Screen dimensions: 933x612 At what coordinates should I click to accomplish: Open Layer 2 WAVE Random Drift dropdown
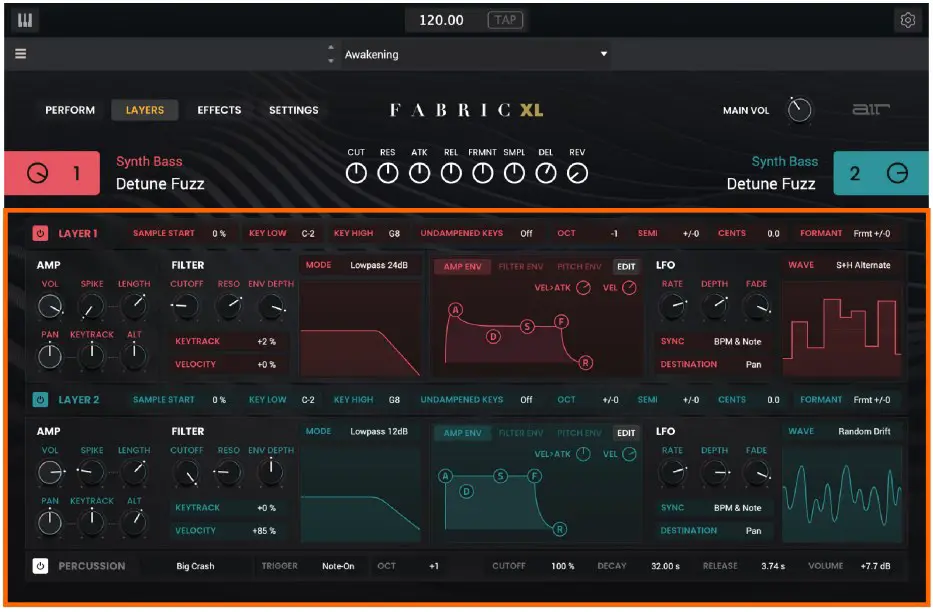pos(864,431)
